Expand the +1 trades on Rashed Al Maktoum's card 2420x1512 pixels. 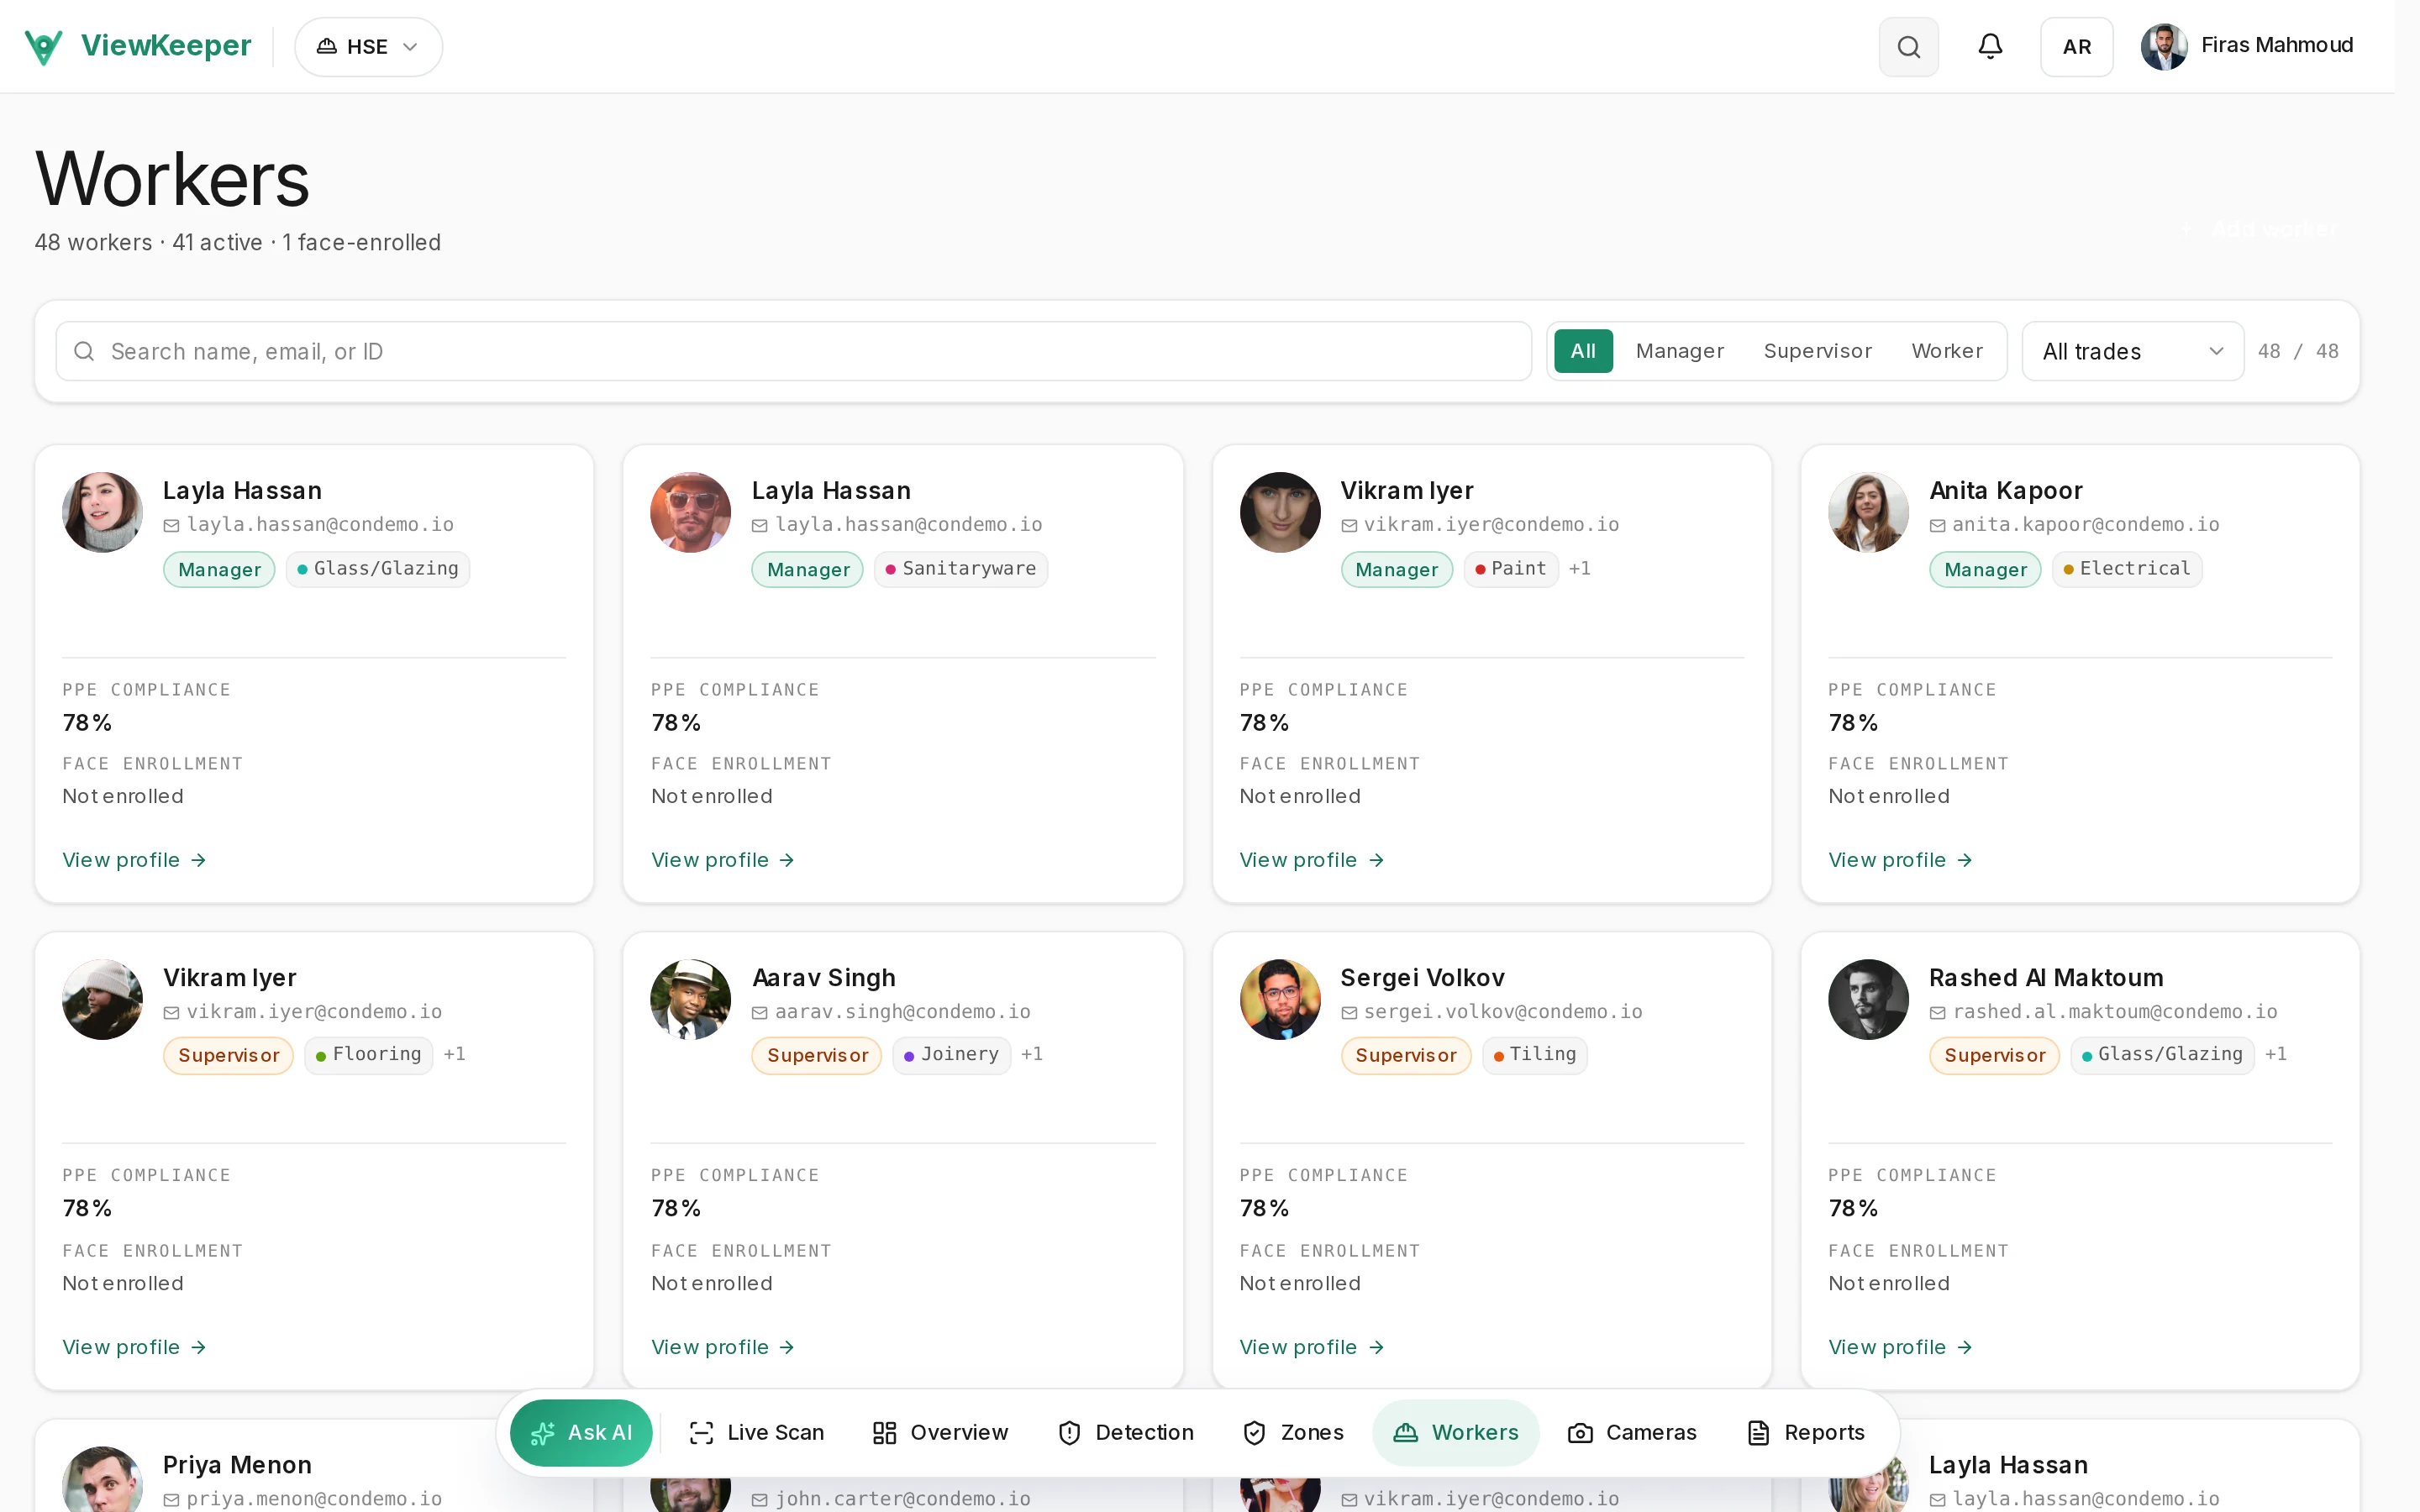(2275, 1055)
